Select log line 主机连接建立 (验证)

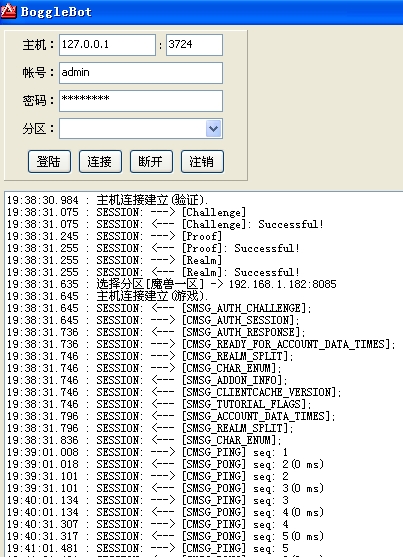(107, 200)
